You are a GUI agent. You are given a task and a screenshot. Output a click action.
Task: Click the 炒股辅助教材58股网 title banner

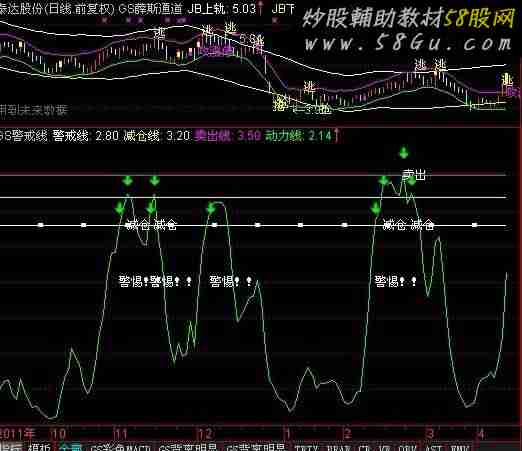click(x=409, y=18)
